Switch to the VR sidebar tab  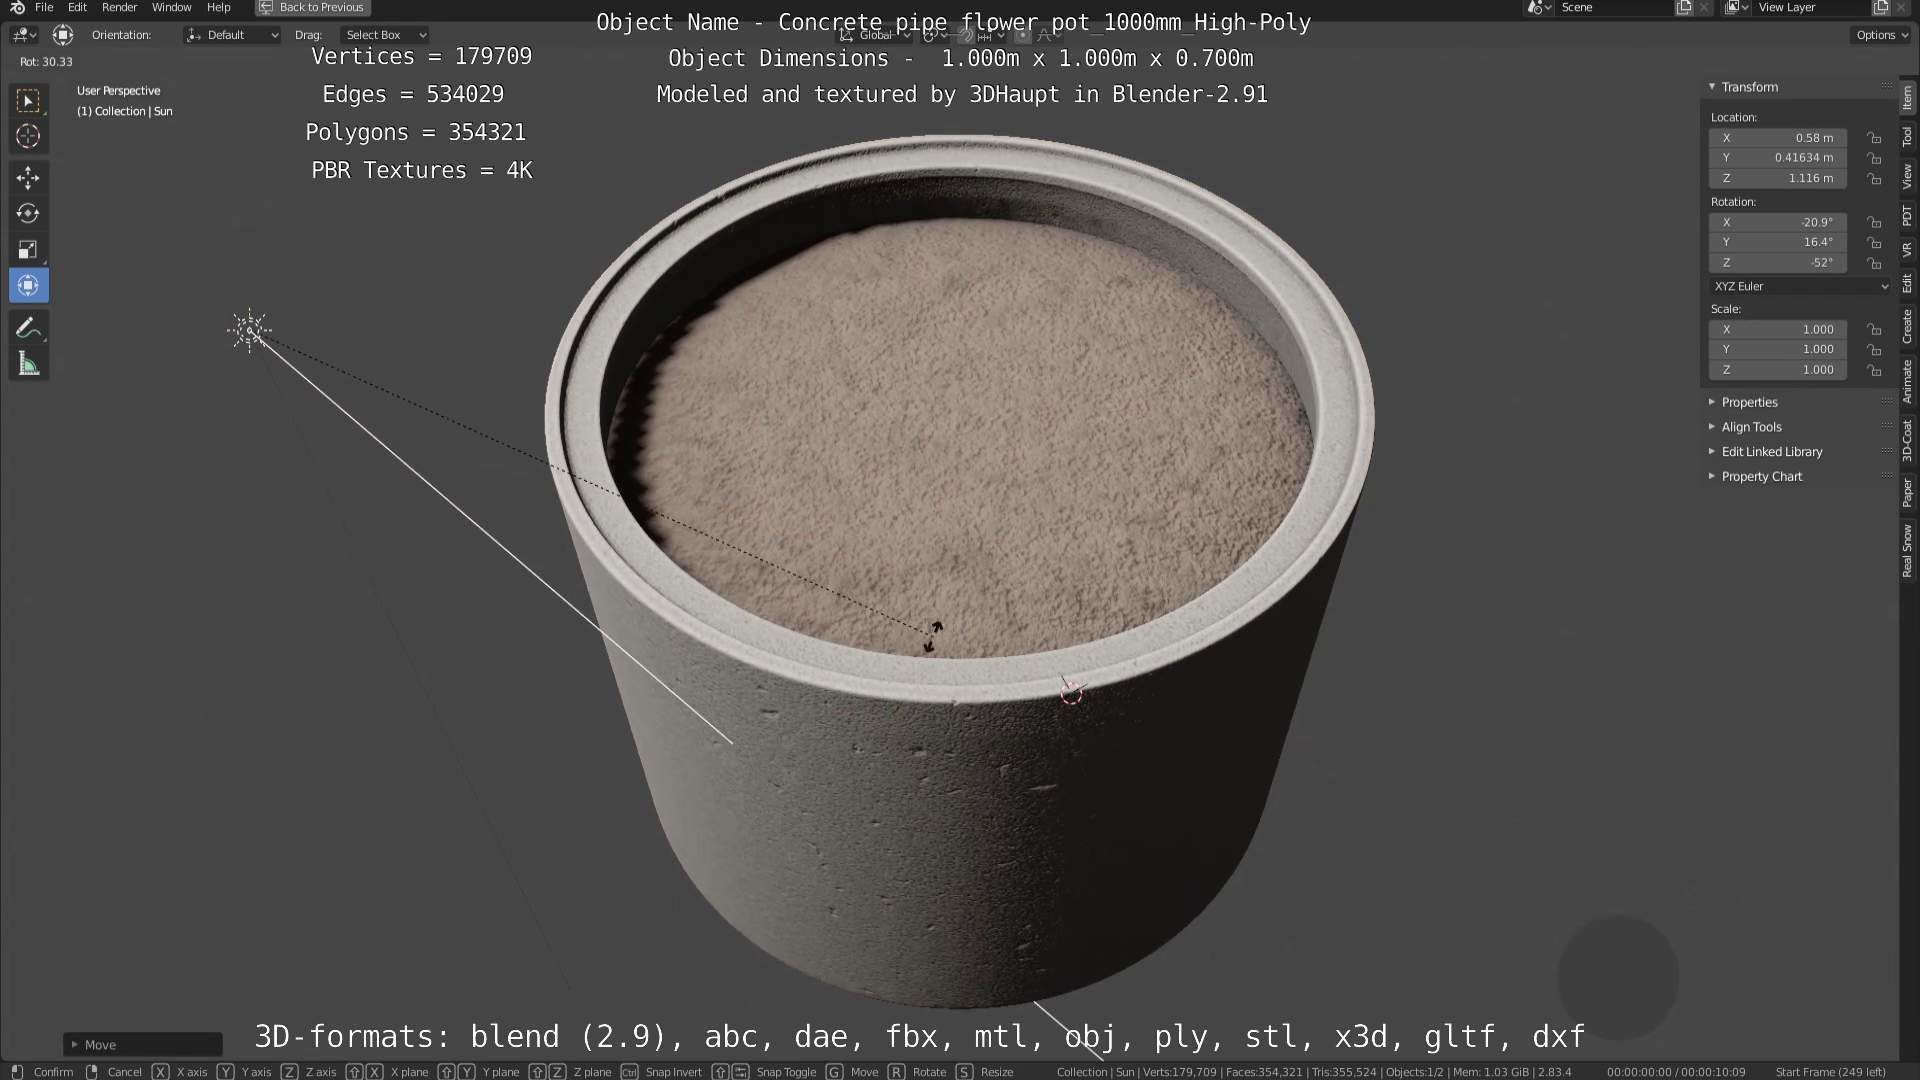(x=1908, y=249)
